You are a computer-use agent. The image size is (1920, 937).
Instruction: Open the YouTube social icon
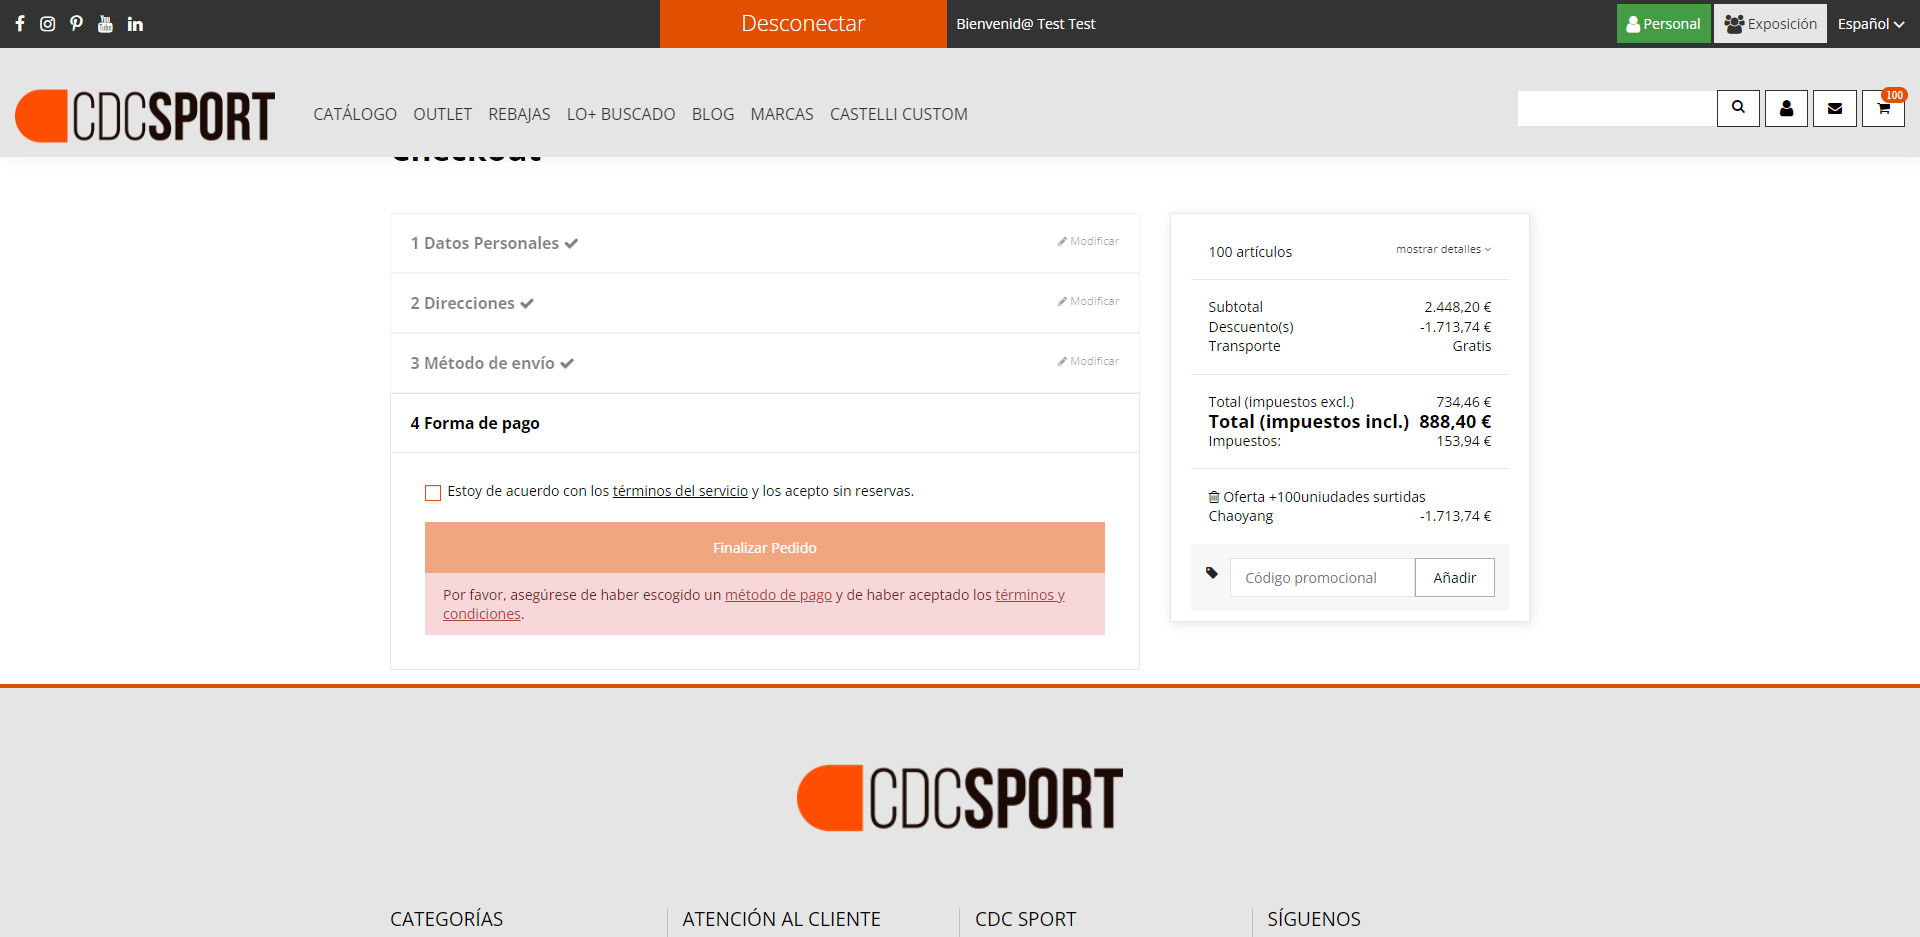[106, 24]
